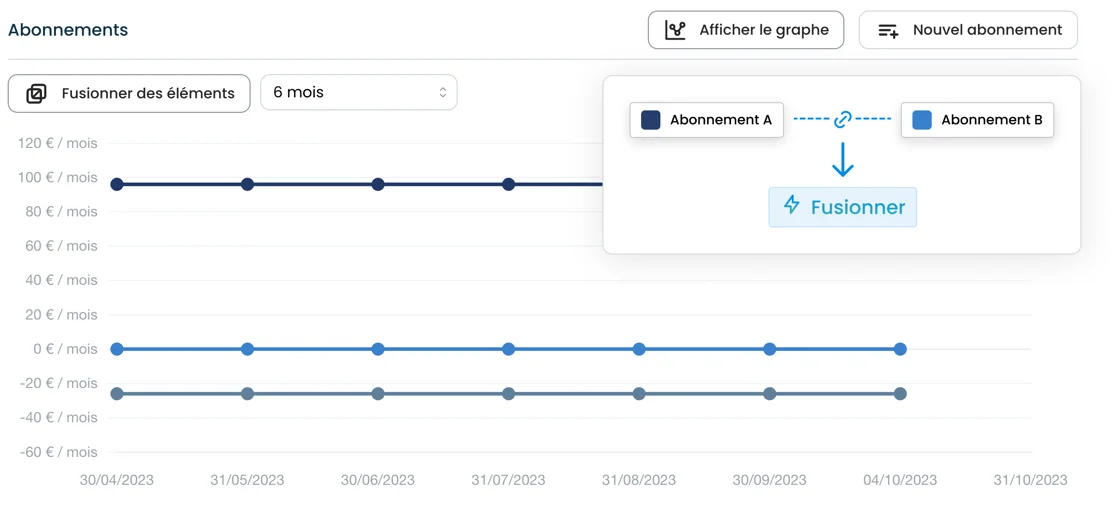Viewport: 1120px width, 508px height.
Task: Click the add-list icon in Nouvel abonnement
Action: pyautogui.click(x=888, y=30)
